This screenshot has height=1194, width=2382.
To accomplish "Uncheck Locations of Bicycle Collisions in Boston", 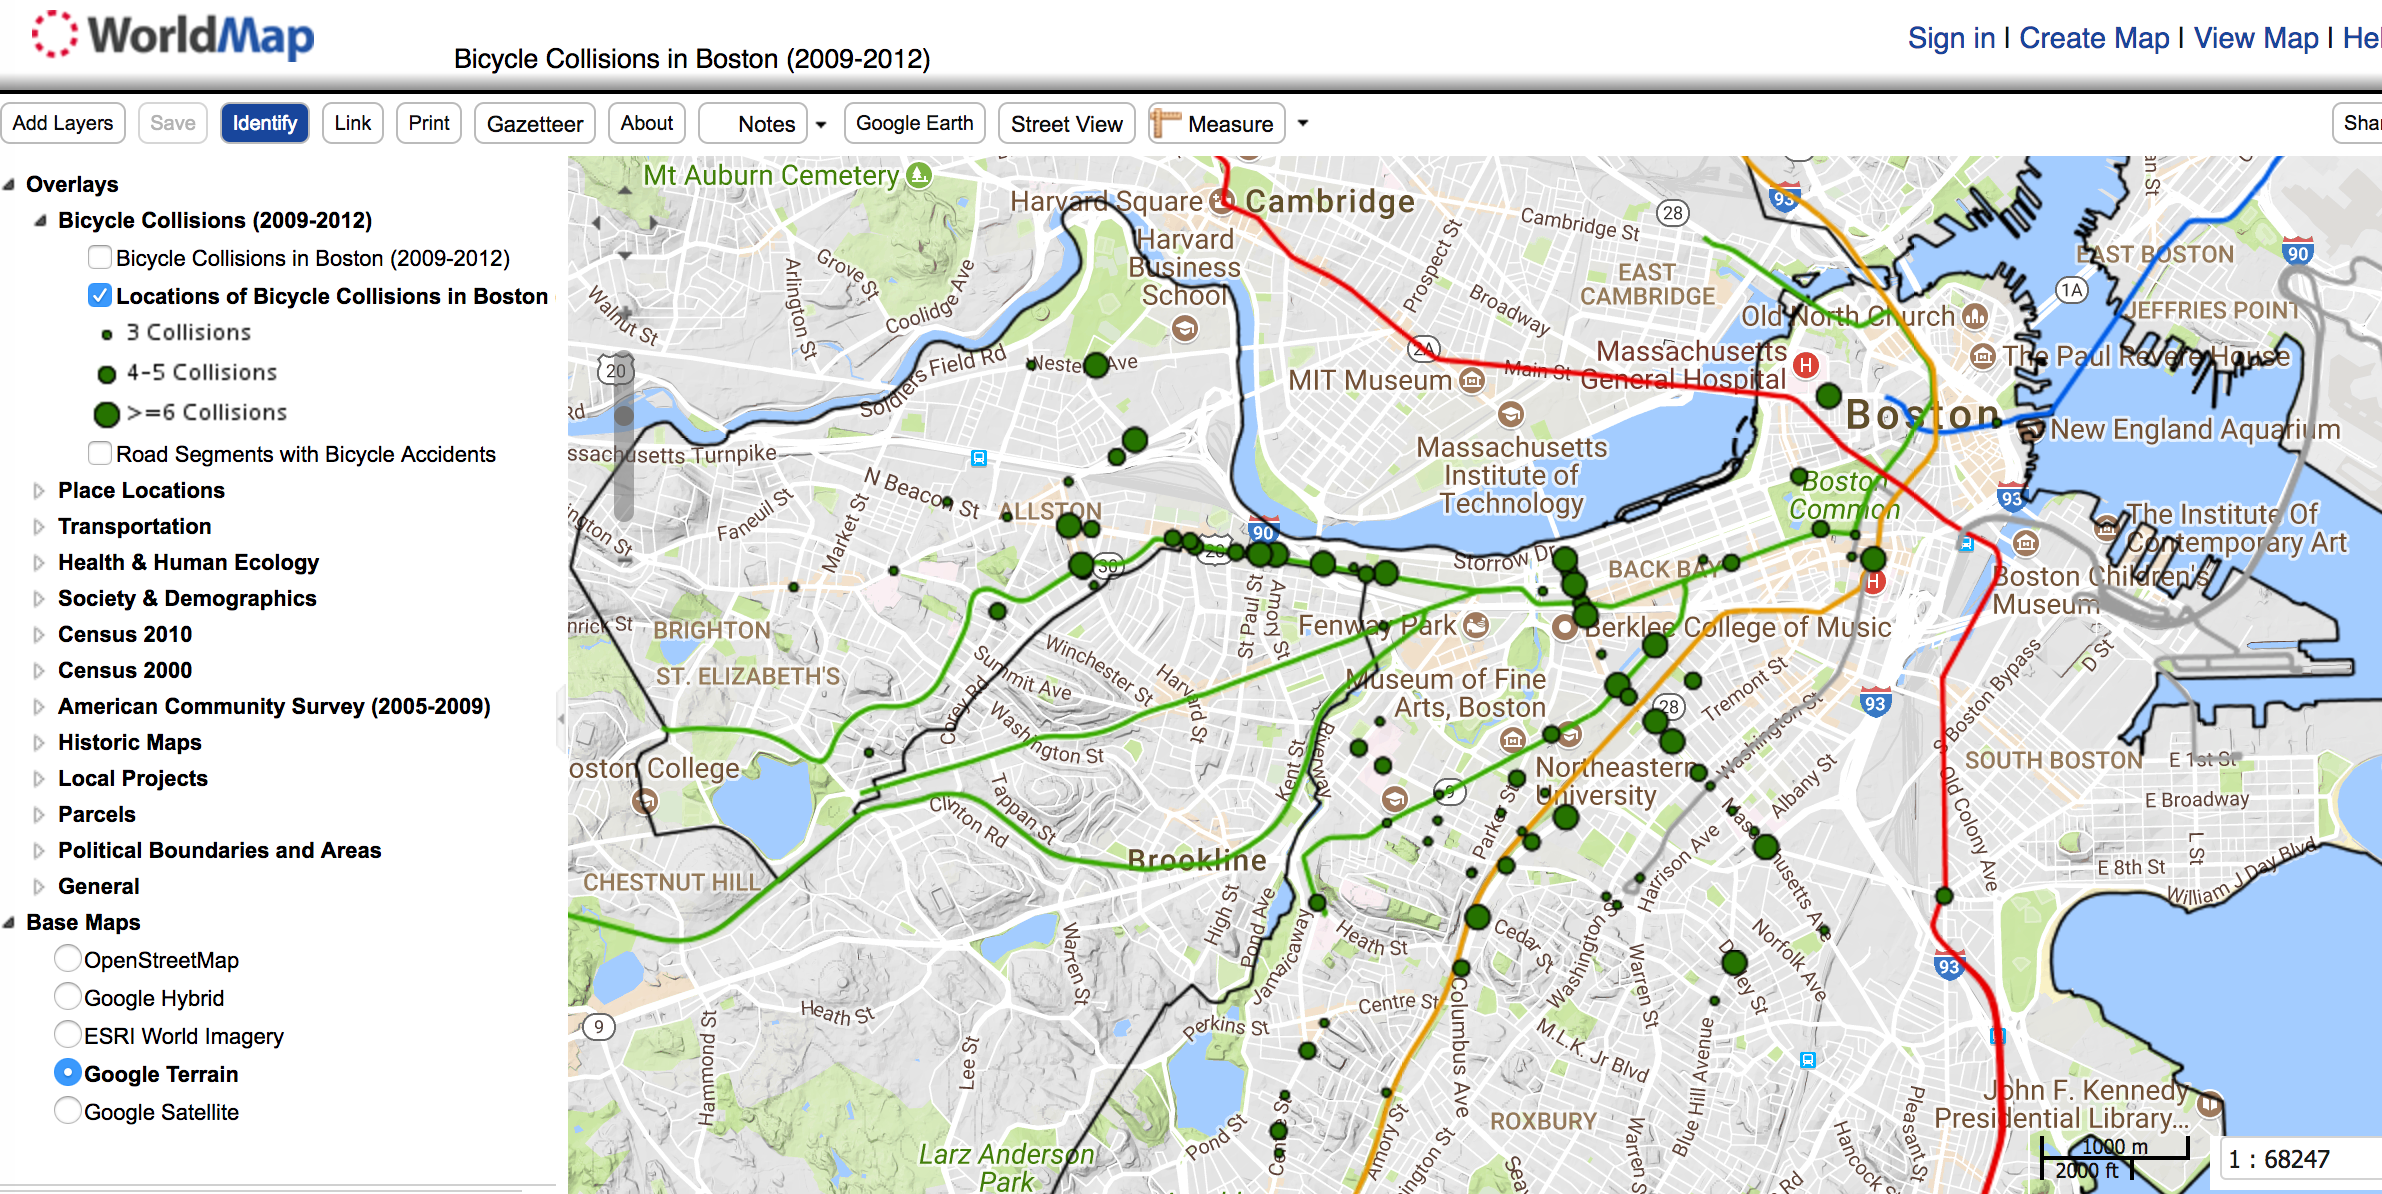I will [100, 296].
